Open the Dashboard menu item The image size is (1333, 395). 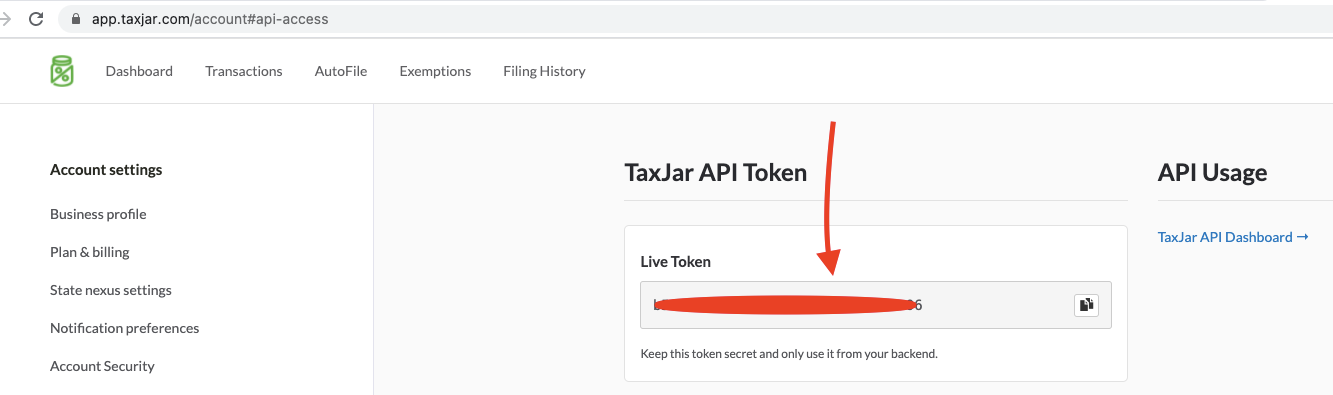click(x=139, y=71)
